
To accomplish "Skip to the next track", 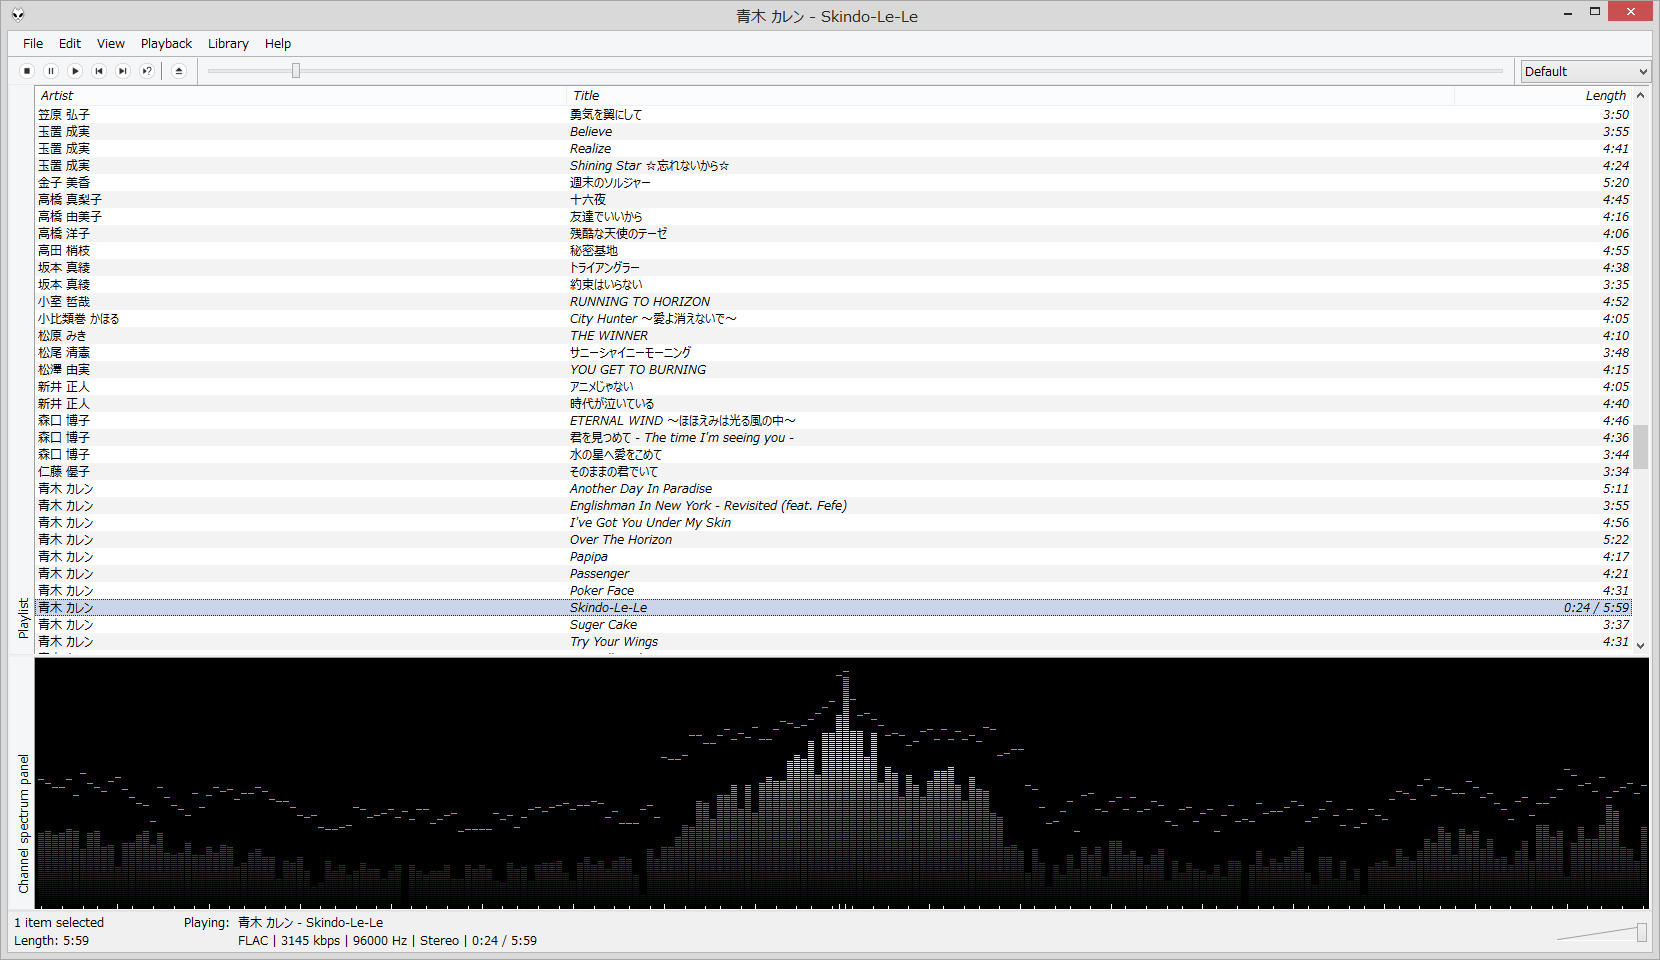I will pyautogui.click(x=123, y=71).
